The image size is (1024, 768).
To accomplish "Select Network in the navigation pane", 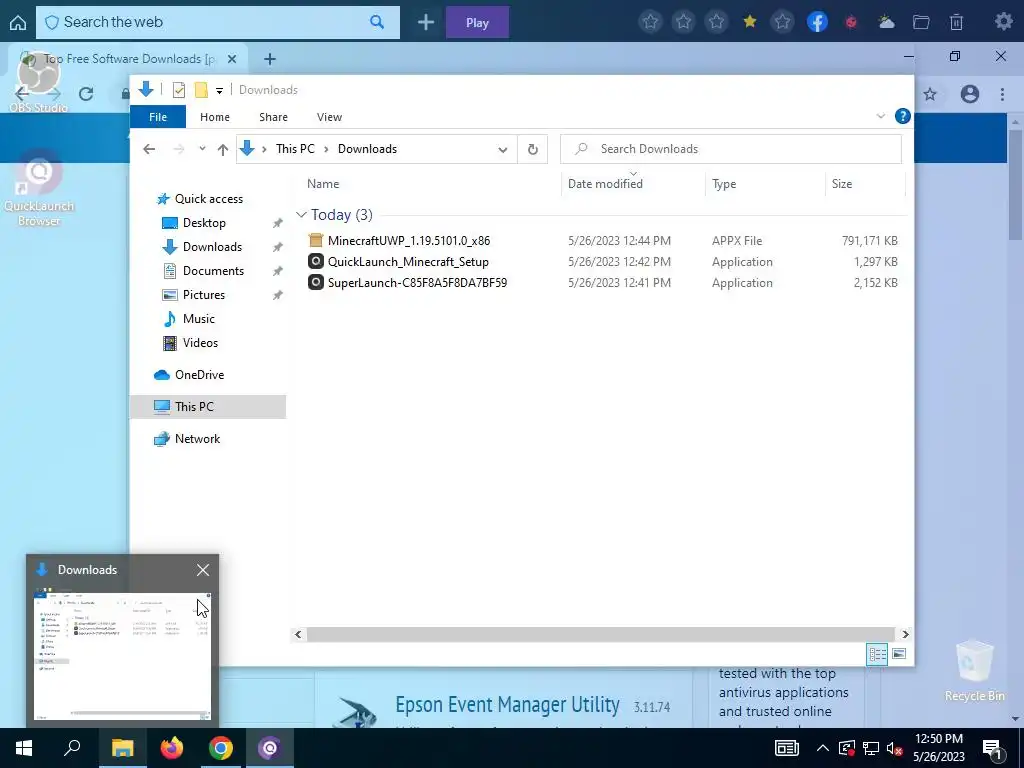I will click(197, 439).
